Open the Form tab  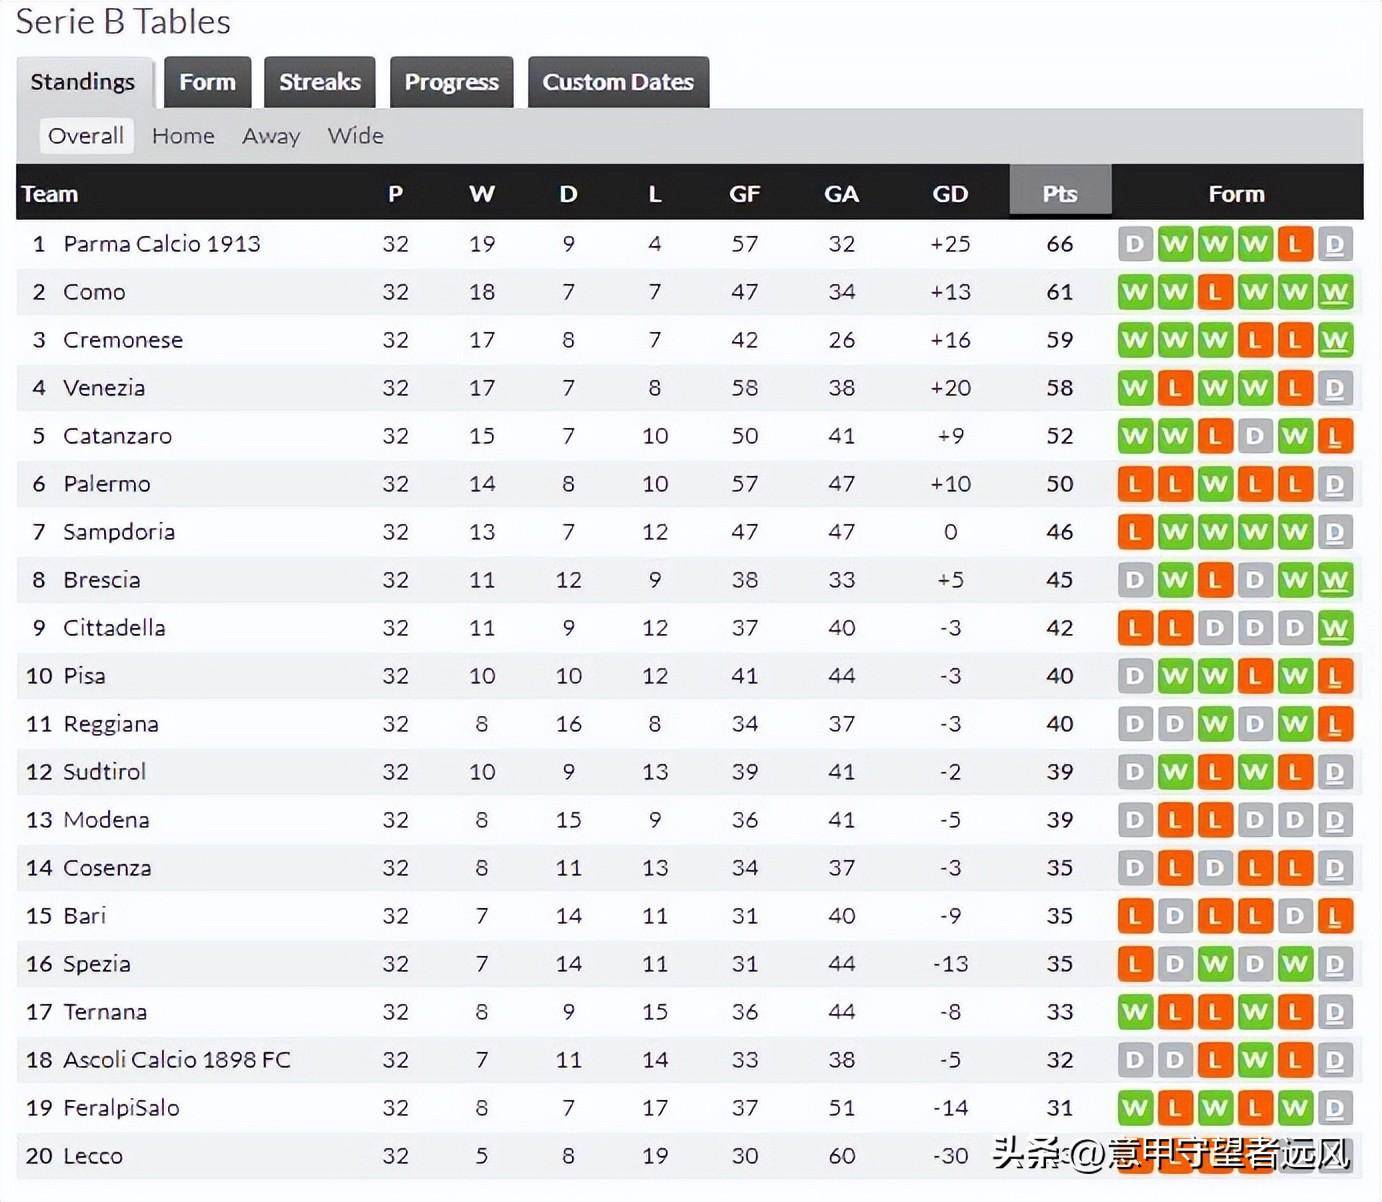pos(207,82)
